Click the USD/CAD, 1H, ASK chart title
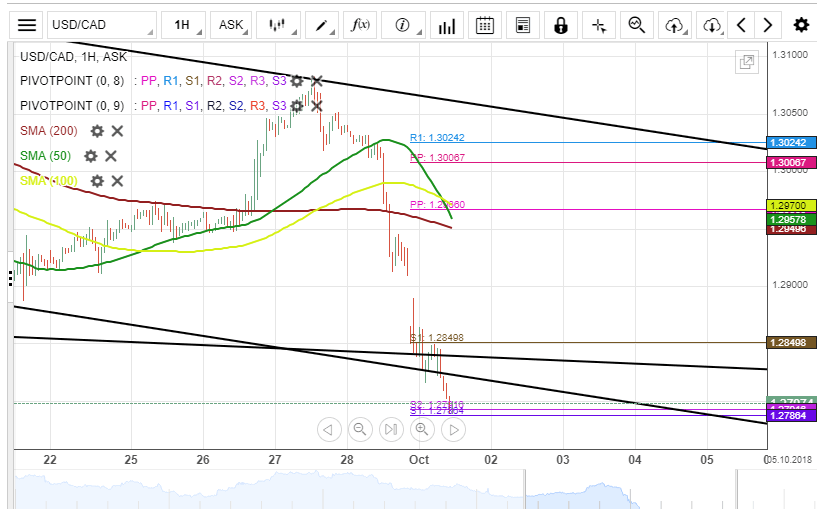 point(73,56)
